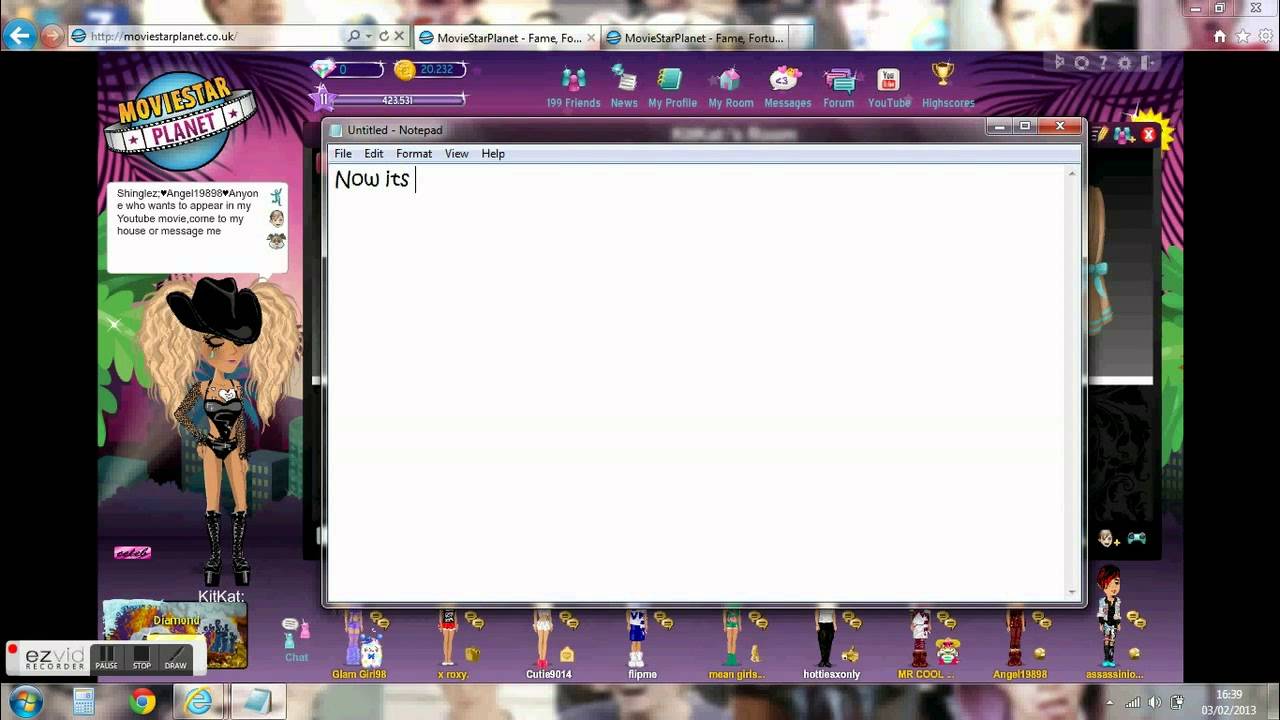Screen dimensions: 1280x720
Task: Click the add friend icon in room
Action: [1124, 134]
